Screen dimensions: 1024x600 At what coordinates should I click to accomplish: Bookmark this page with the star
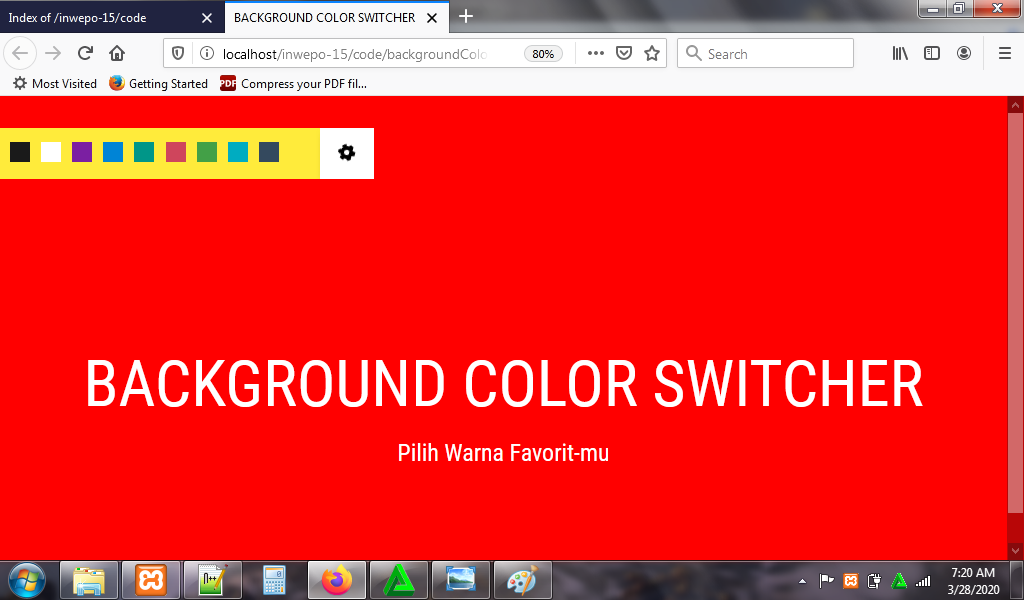point(652,54)
